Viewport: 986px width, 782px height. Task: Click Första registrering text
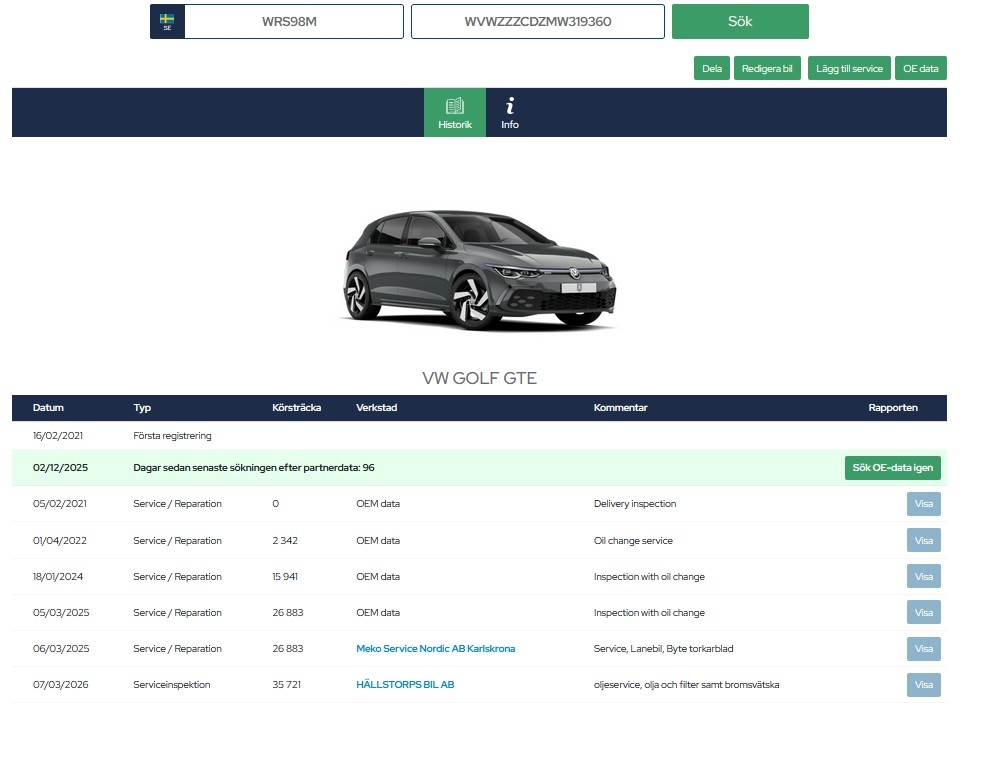(x=172, y=436)
